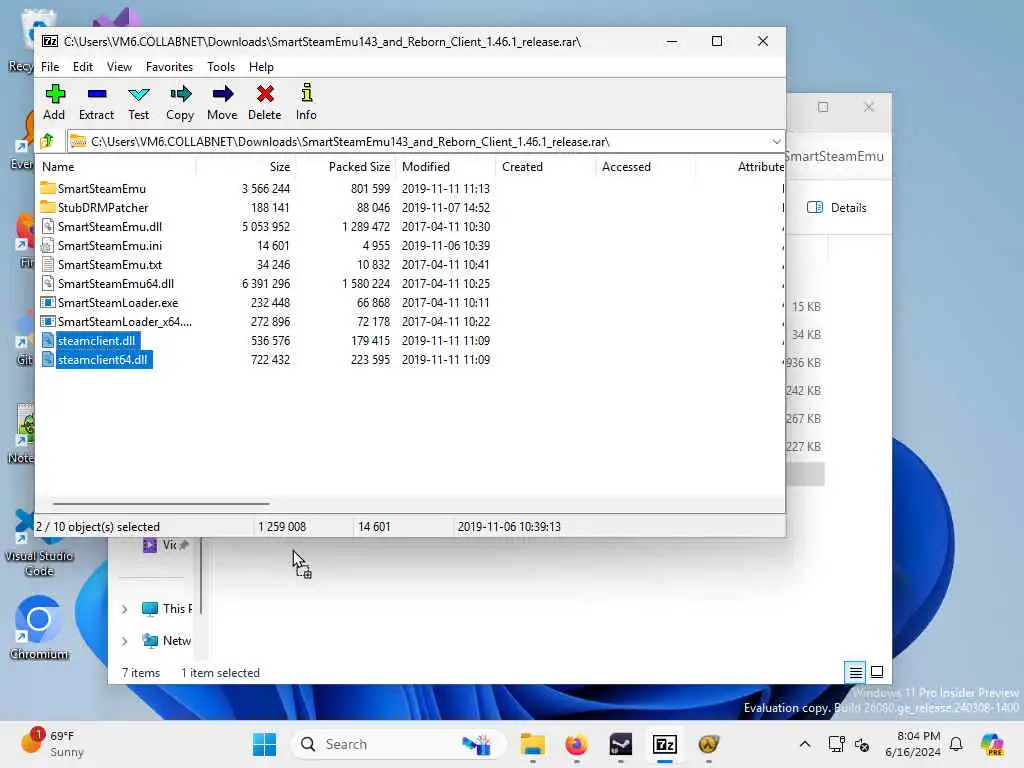
Task: Click the 7-Zip taskbar icon
Action: [x=665, y=744]
